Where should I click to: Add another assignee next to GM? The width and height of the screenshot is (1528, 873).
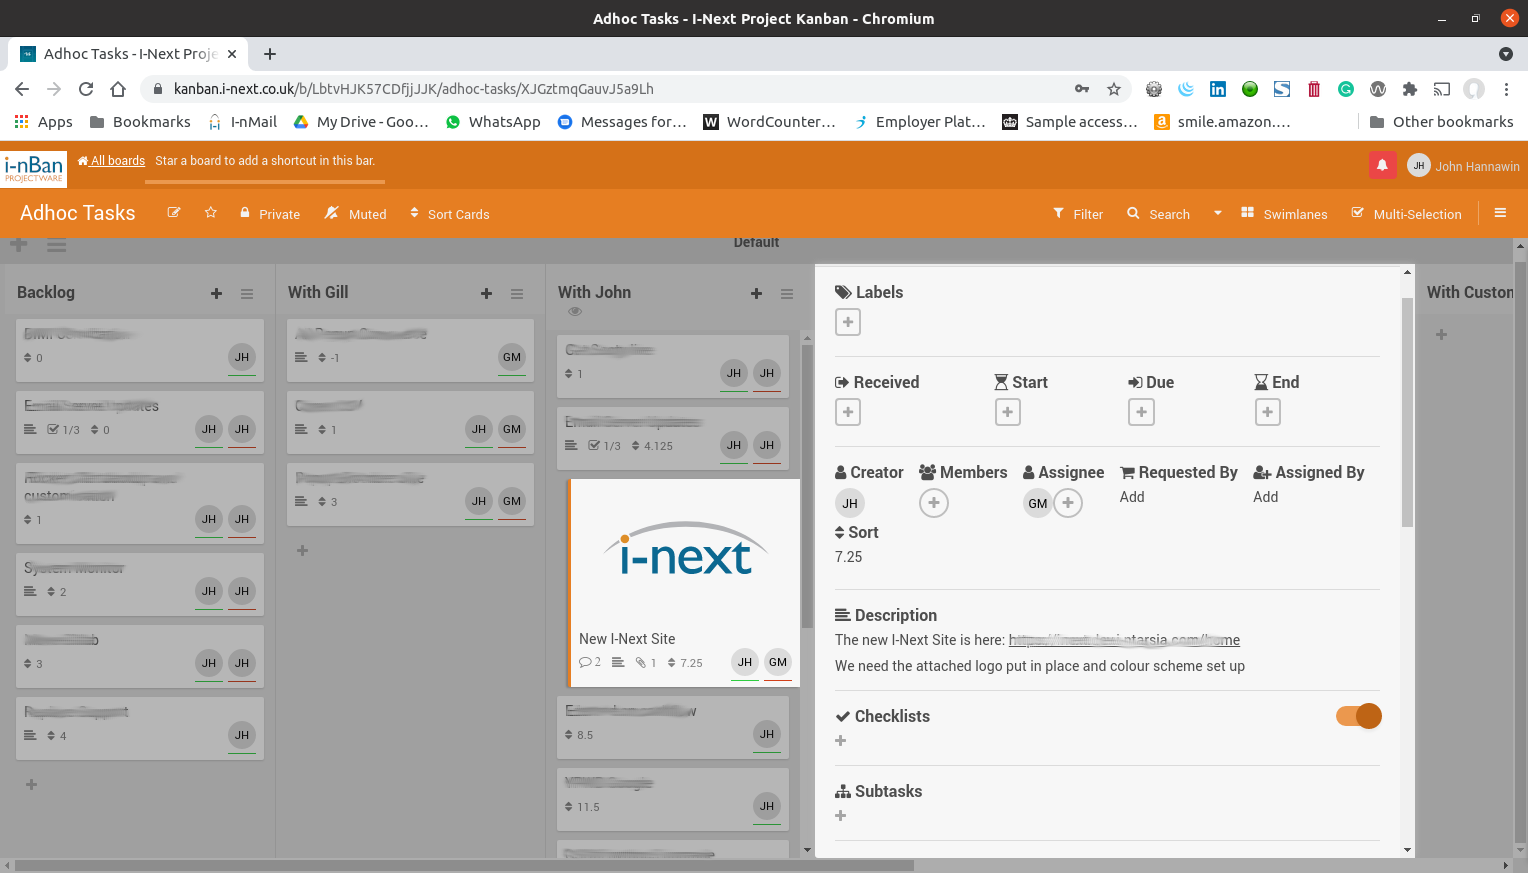[1068, 503]
